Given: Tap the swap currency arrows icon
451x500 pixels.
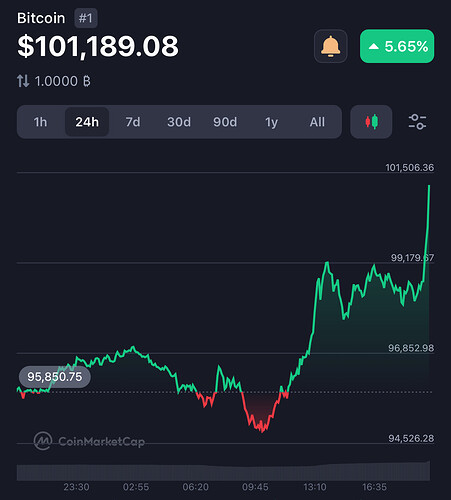Looking at the screenshot, I should click(23, 81).
